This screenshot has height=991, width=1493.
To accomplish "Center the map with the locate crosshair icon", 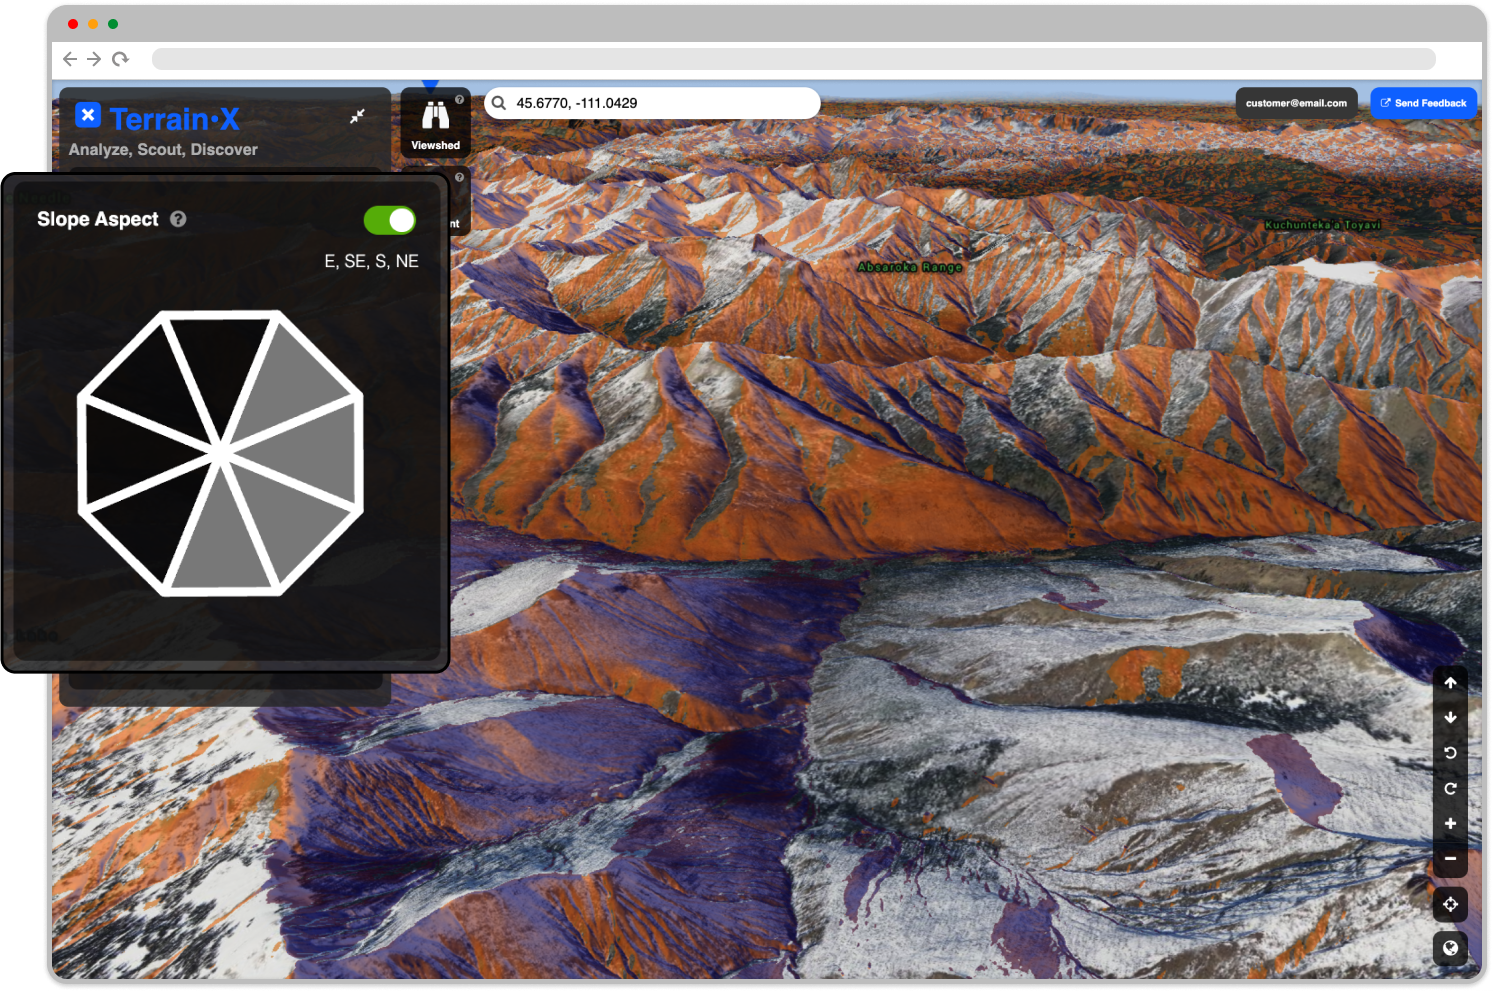I will [x=1450, y=903].
